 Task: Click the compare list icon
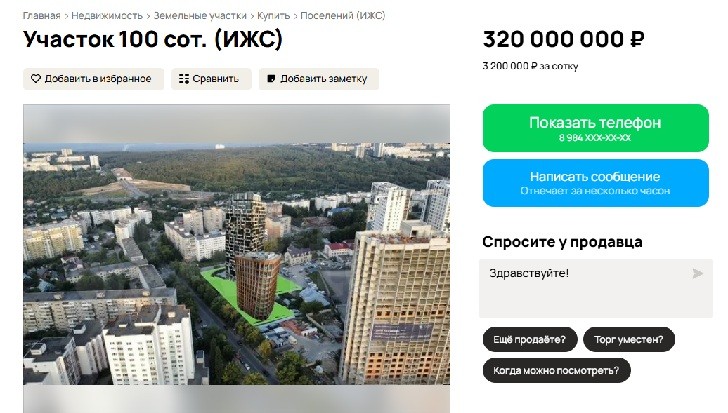point(184,79)
